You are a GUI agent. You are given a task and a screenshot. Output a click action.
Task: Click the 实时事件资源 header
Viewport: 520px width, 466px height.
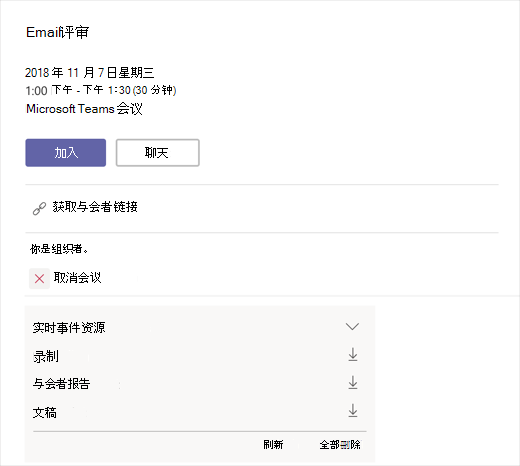tap(69, 328)
